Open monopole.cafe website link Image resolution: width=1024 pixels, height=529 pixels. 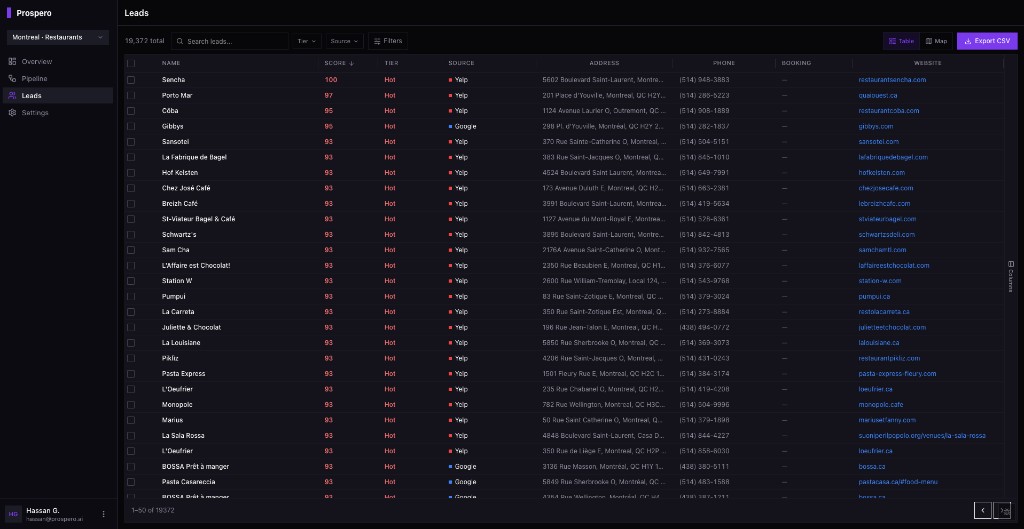point(880,405)
